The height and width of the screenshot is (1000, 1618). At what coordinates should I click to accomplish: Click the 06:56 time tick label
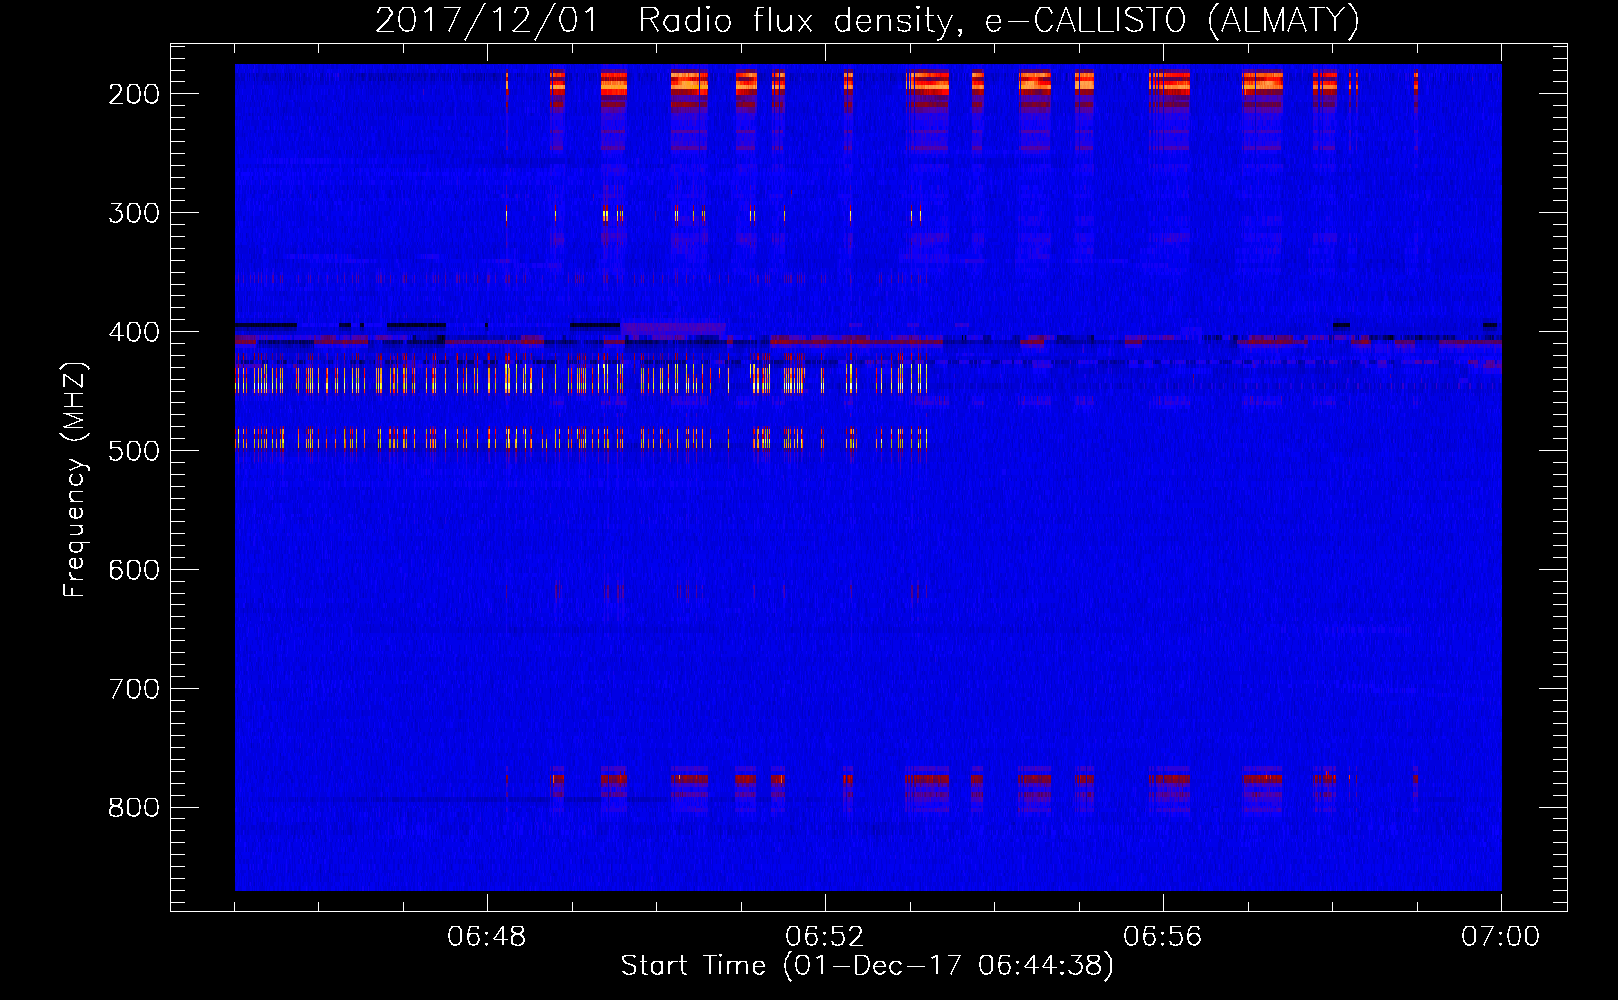point(1163,937)
